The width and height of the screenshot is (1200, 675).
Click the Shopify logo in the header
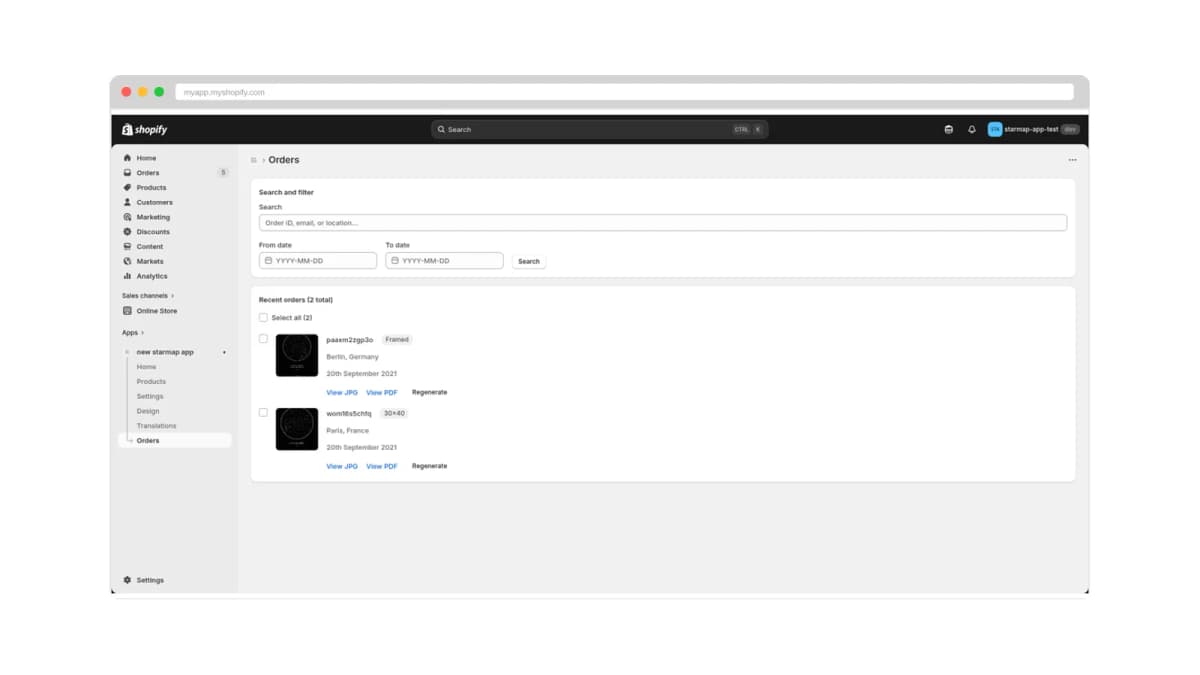[x=144, y=129]
